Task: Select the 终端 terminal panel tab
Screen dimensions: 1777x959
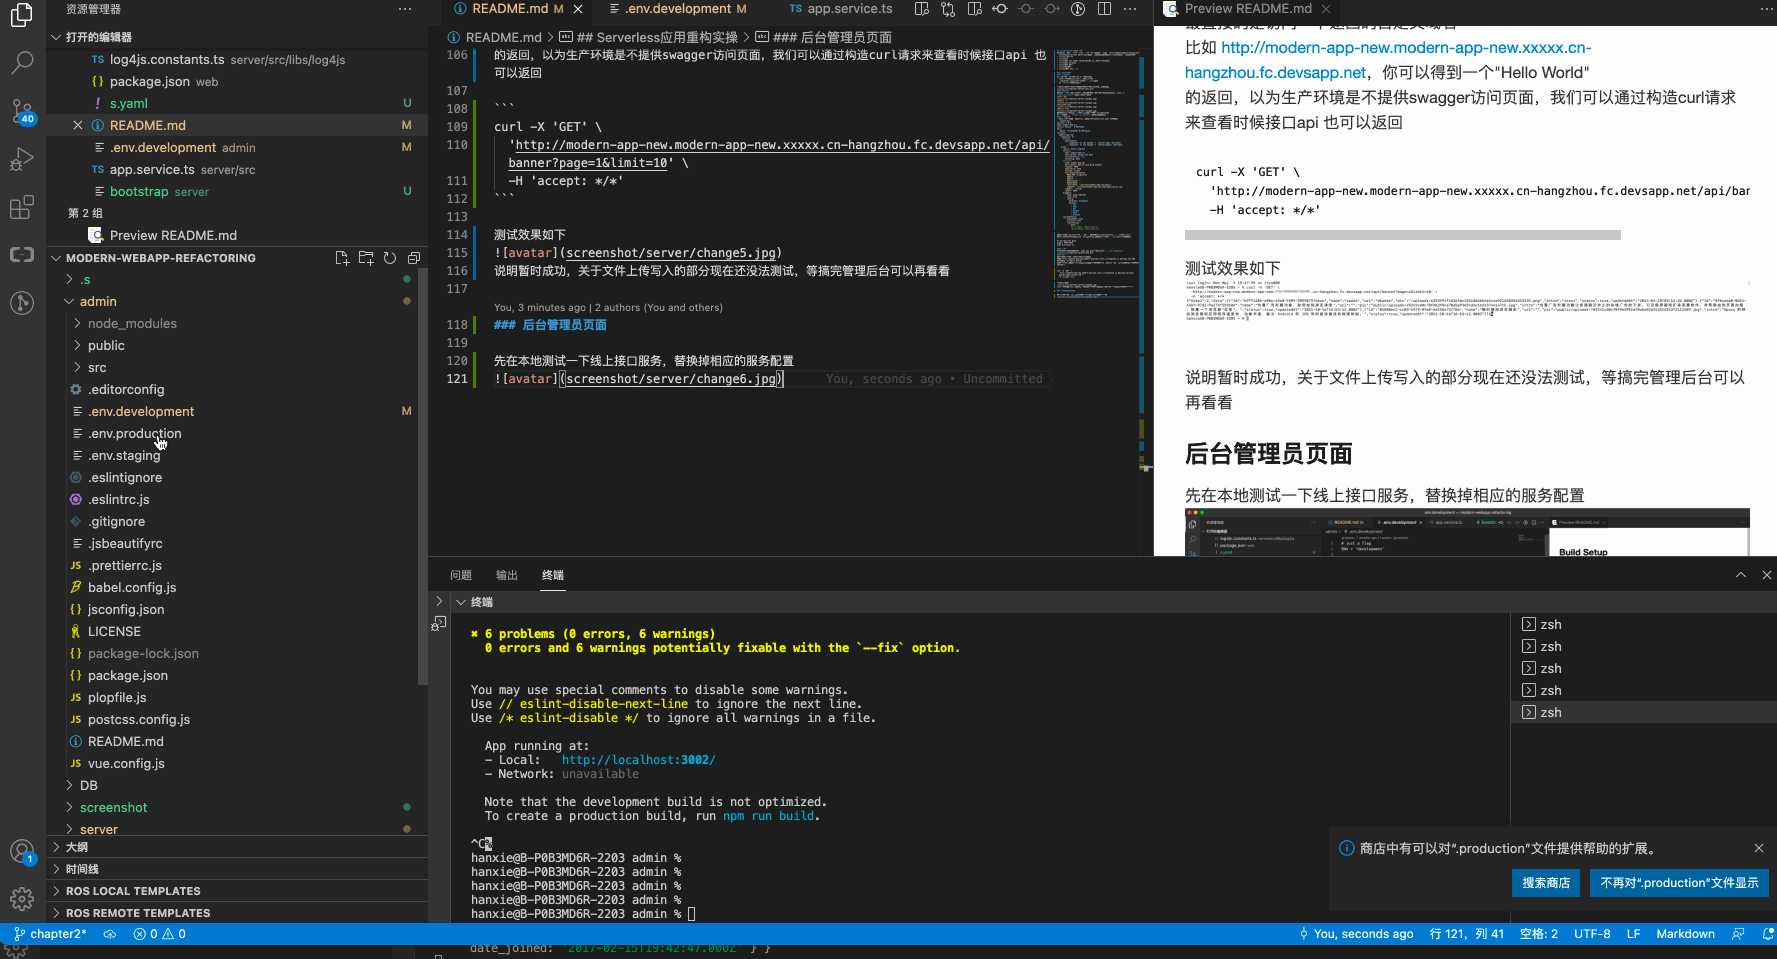Action: click(553, 575)
